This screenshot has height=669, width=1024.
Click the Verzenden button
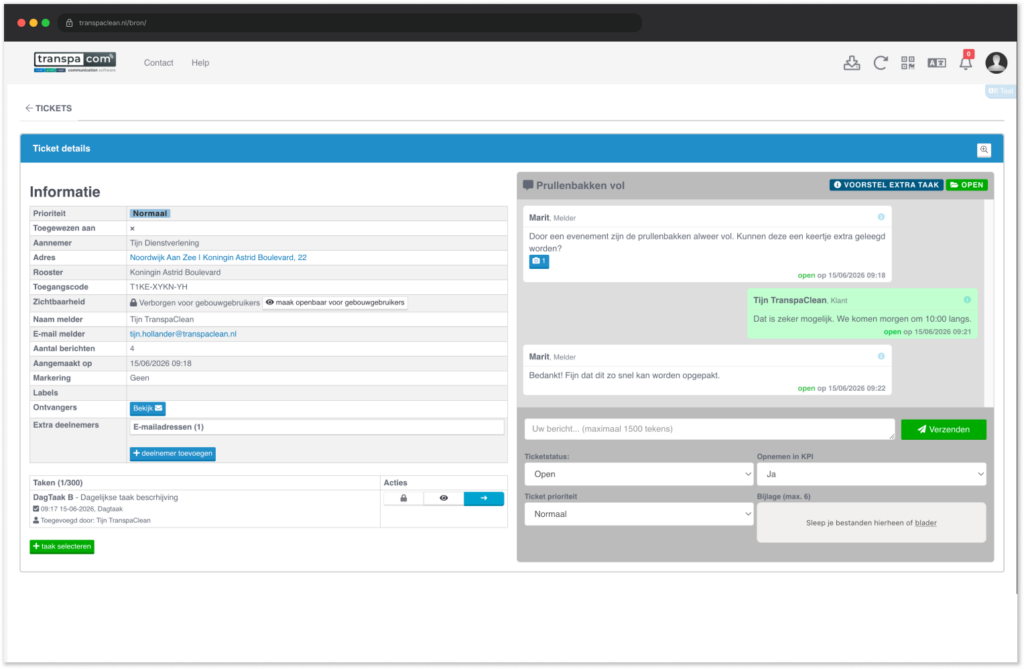[x=943, y=429]
